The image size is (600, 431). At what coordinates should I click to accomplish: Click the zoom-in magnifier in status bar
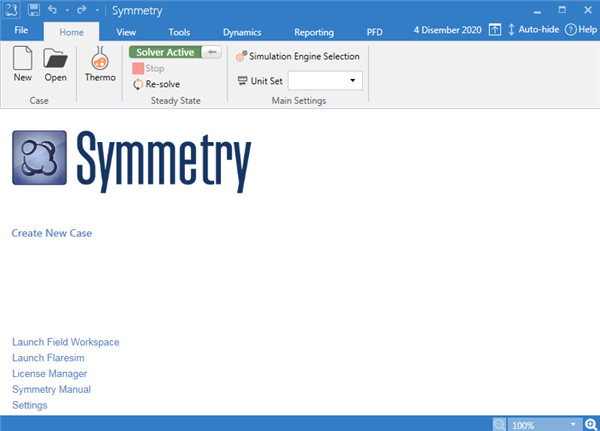click(x=591, y=424)
